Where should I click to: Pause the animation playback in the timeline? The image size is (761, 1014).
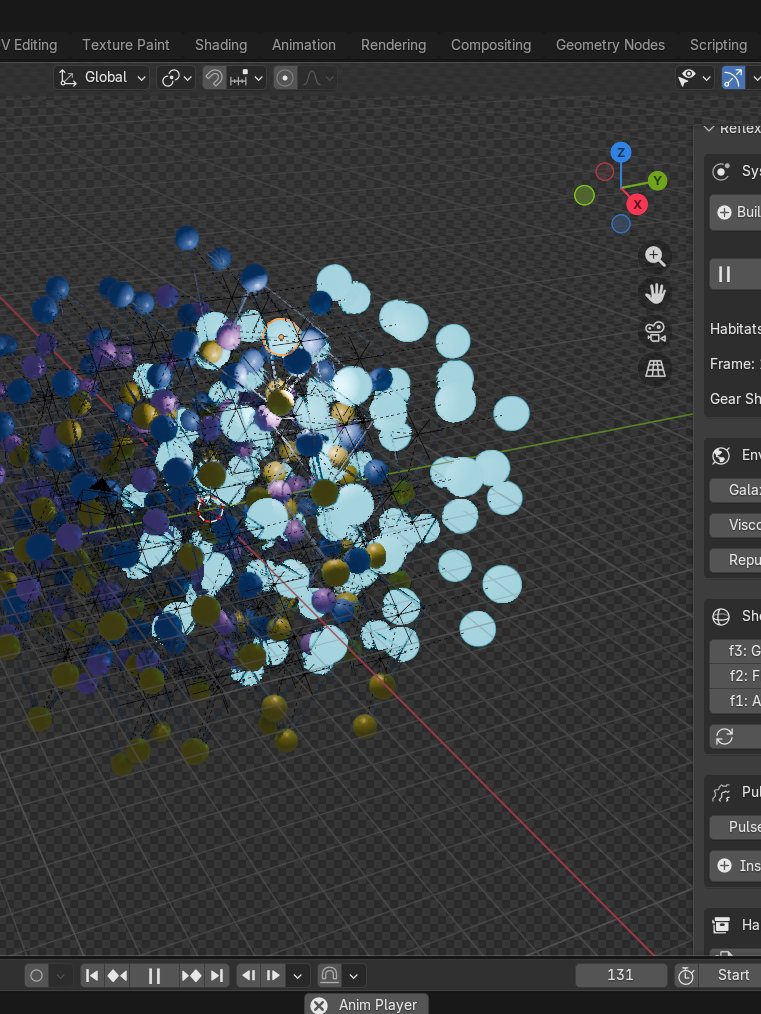pyautogui.click(x=155, y=976)
